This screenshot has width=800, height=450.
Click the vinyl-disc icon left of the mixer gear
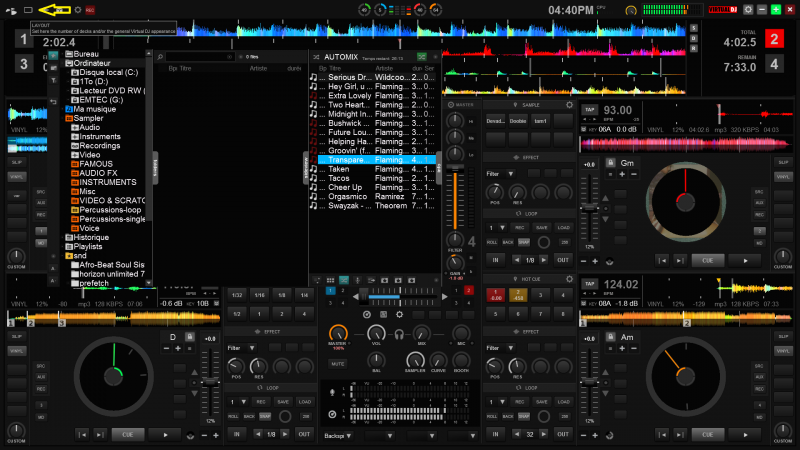click(367, 314)
